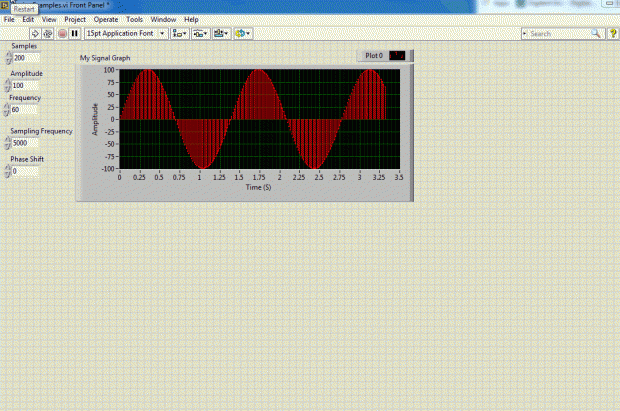620x411 pixels.
Task: Click the Samples value field showing 200
Action: coord(26,58)
